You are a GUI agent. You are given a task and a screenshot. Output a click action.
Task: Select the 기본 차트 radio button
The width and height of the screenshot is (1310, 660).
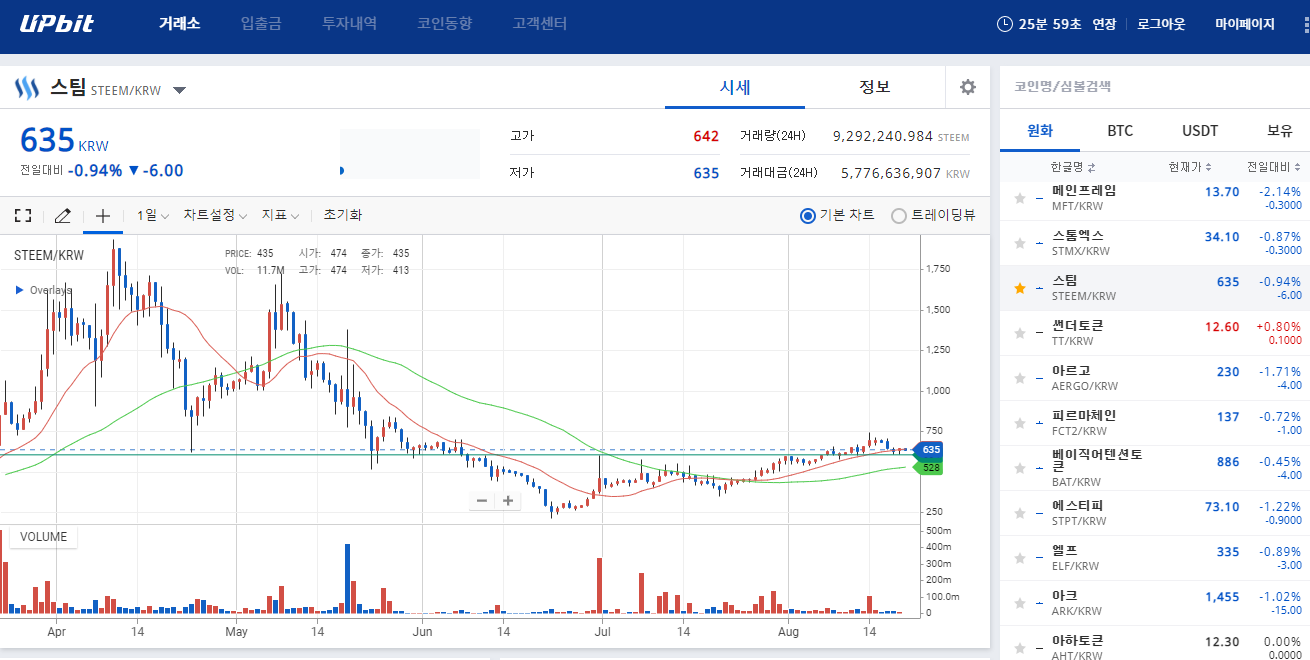pos(808,215)
